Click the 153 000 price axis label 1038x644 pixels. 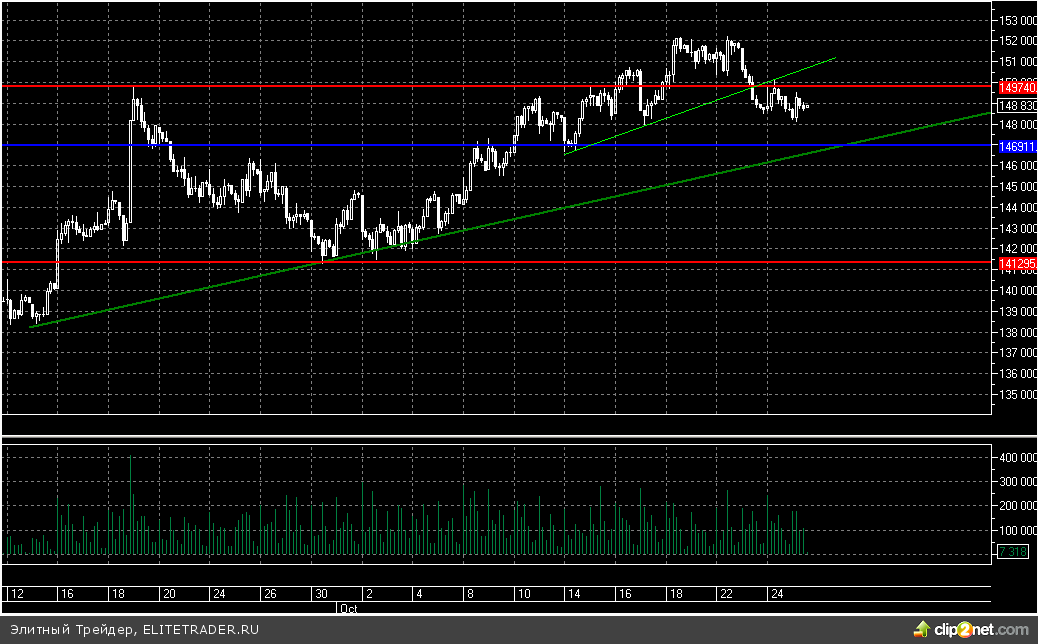[1018, 20]
